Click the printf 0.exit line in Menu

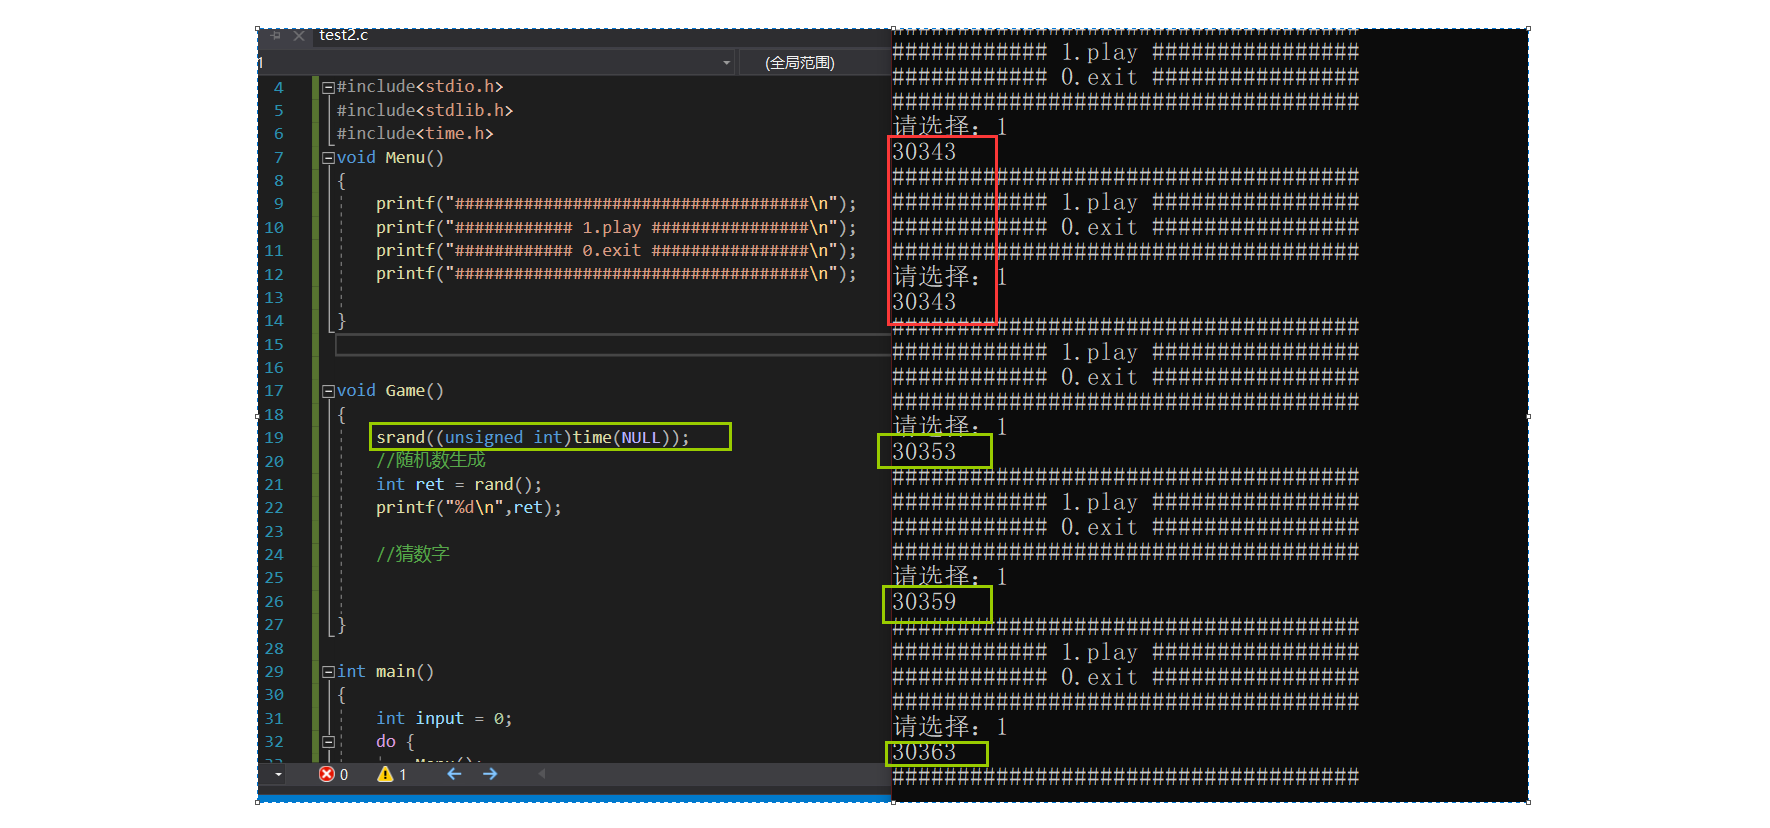tap(616, 251)
